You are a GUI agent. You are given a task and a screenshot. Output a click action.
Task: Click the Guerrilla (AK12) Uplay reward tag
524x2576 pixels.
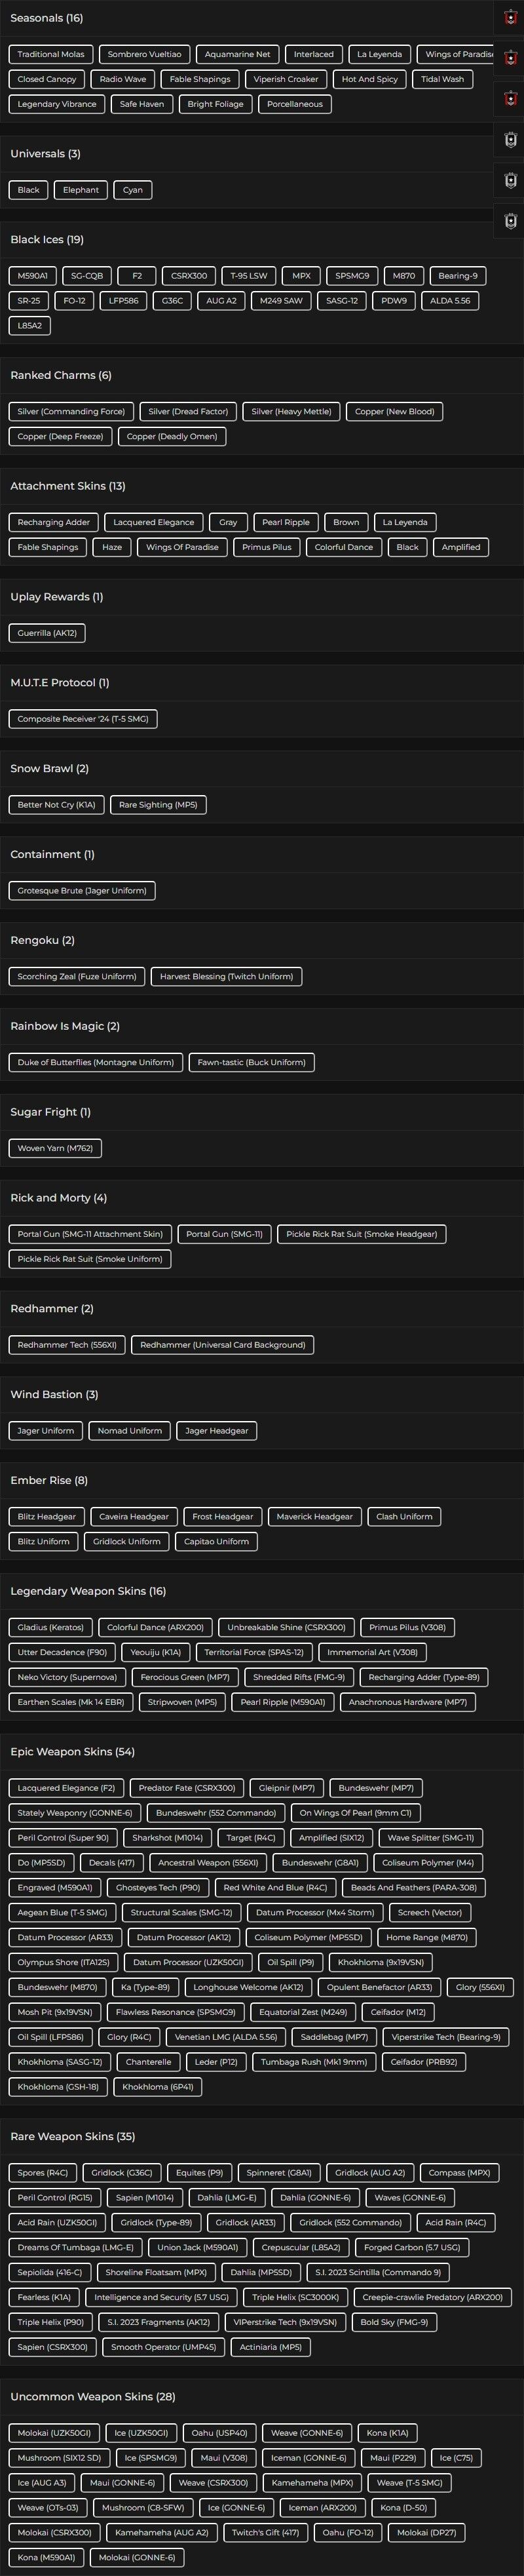[x=47, y=633]
